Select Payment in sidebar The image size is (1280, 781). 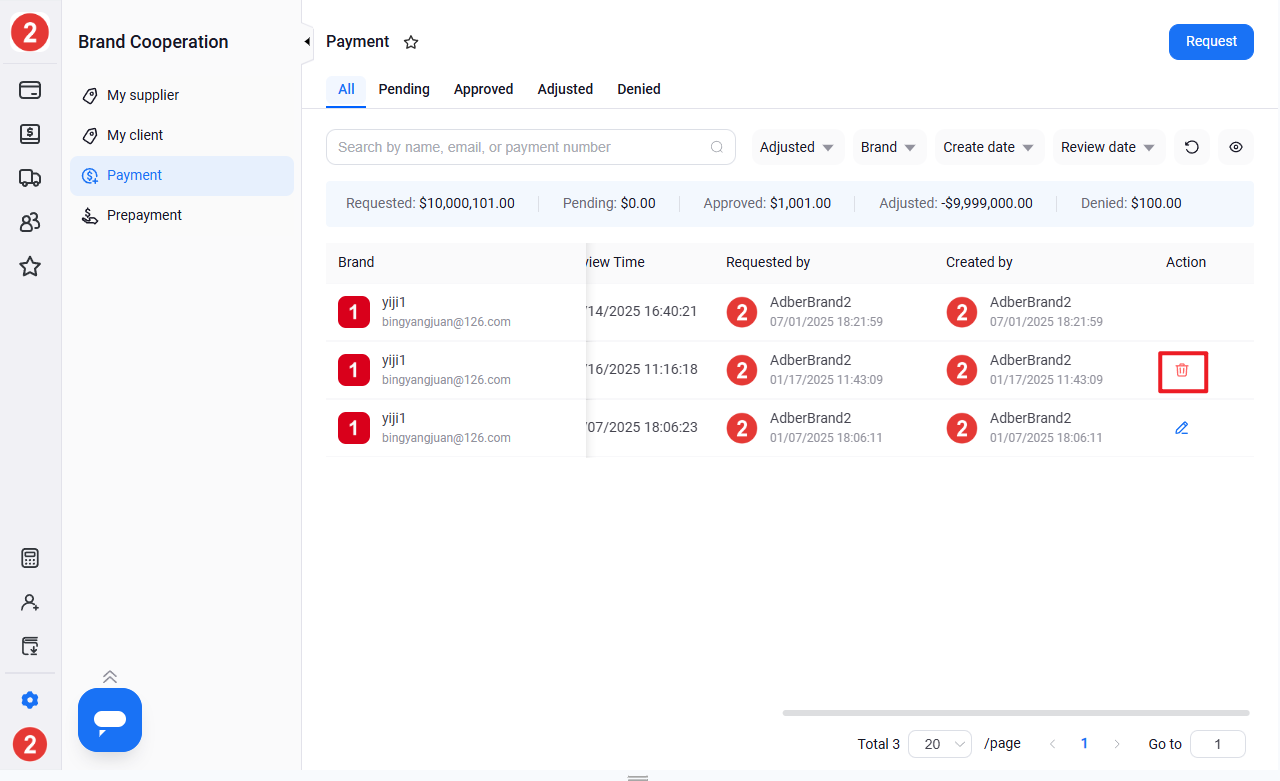pyautogui.click(x=182, y=175)
